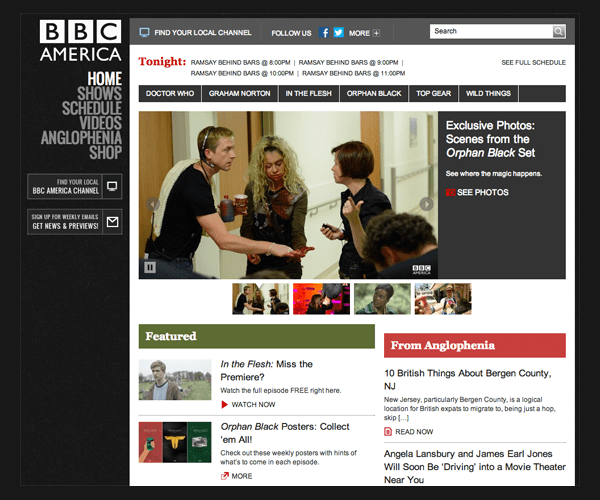Click main Orphan Black set slideshow image
The width and height of the screenshot is (600, 500).
coord(288,195)
